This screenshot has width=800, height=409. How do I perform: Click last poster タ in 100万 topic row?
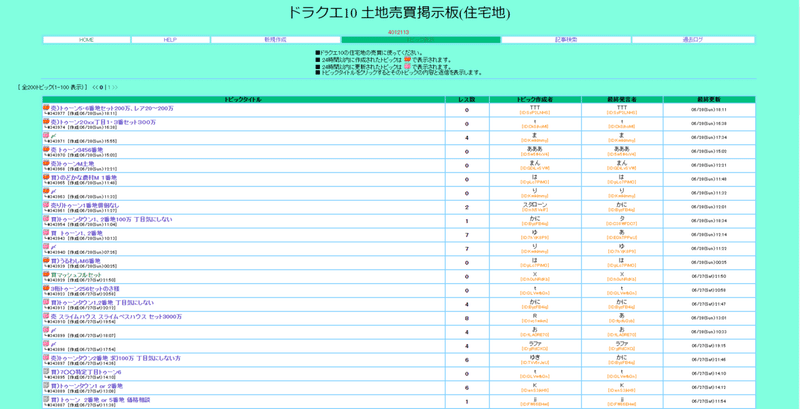(x=622, y=218)
